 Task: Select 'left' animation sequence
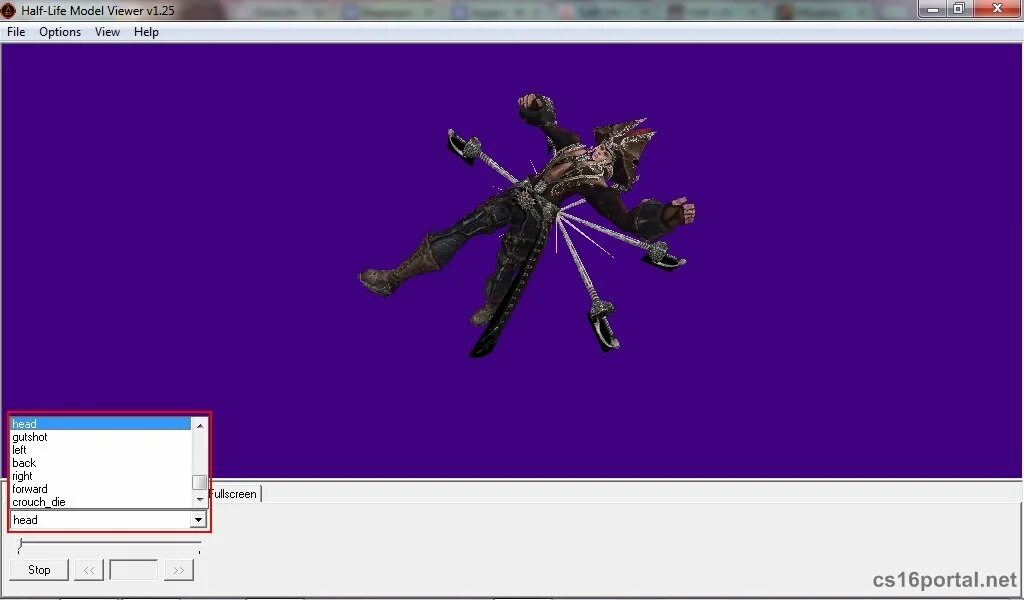point(101,450)
